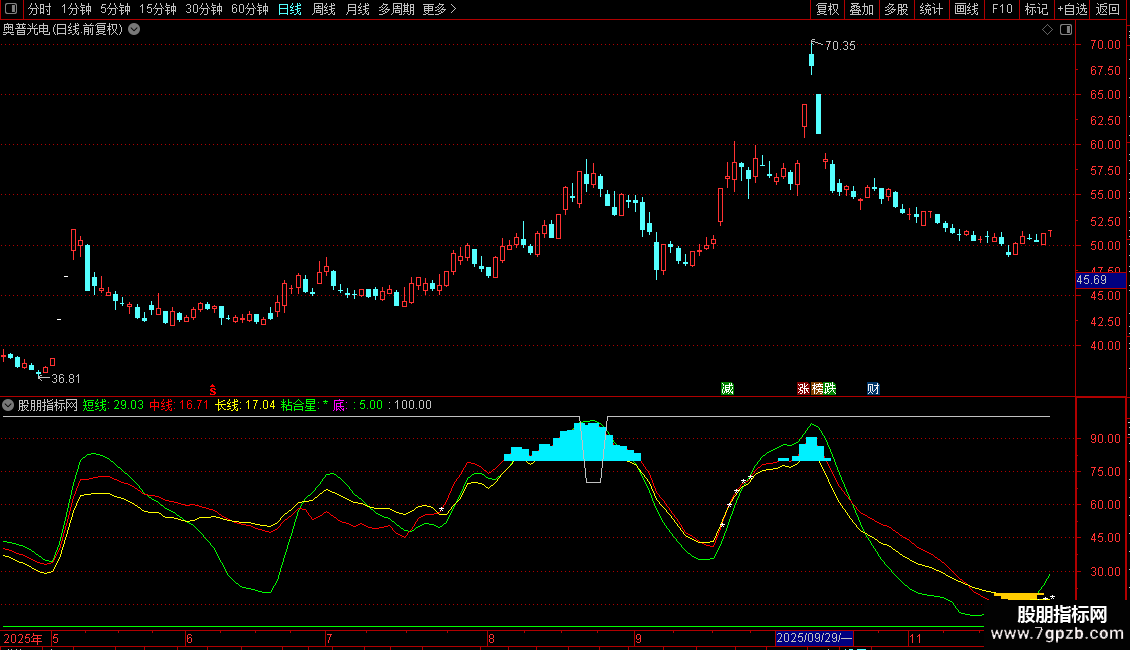Click the 2025/09/29 date marker on timeline
Image resolution: width=1130 pixels, height=650 pixels.
tap(814, 638)
